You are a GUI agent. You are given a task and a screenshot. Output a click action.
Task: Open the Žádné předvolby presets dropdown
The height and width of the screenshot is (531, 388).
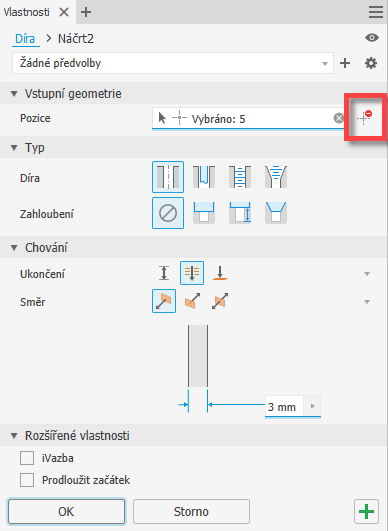click(x=173, y=63)
